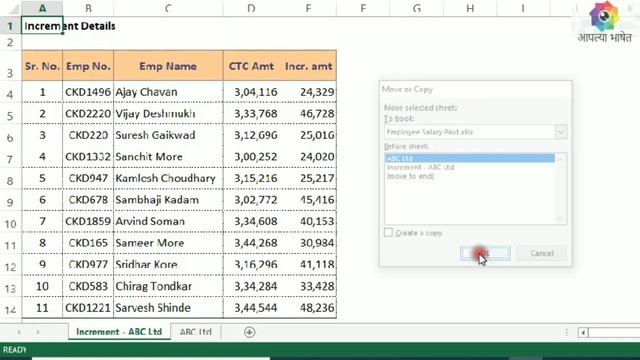Click the Emp Name header cell

pyautogui.click(x=168, y=66)
